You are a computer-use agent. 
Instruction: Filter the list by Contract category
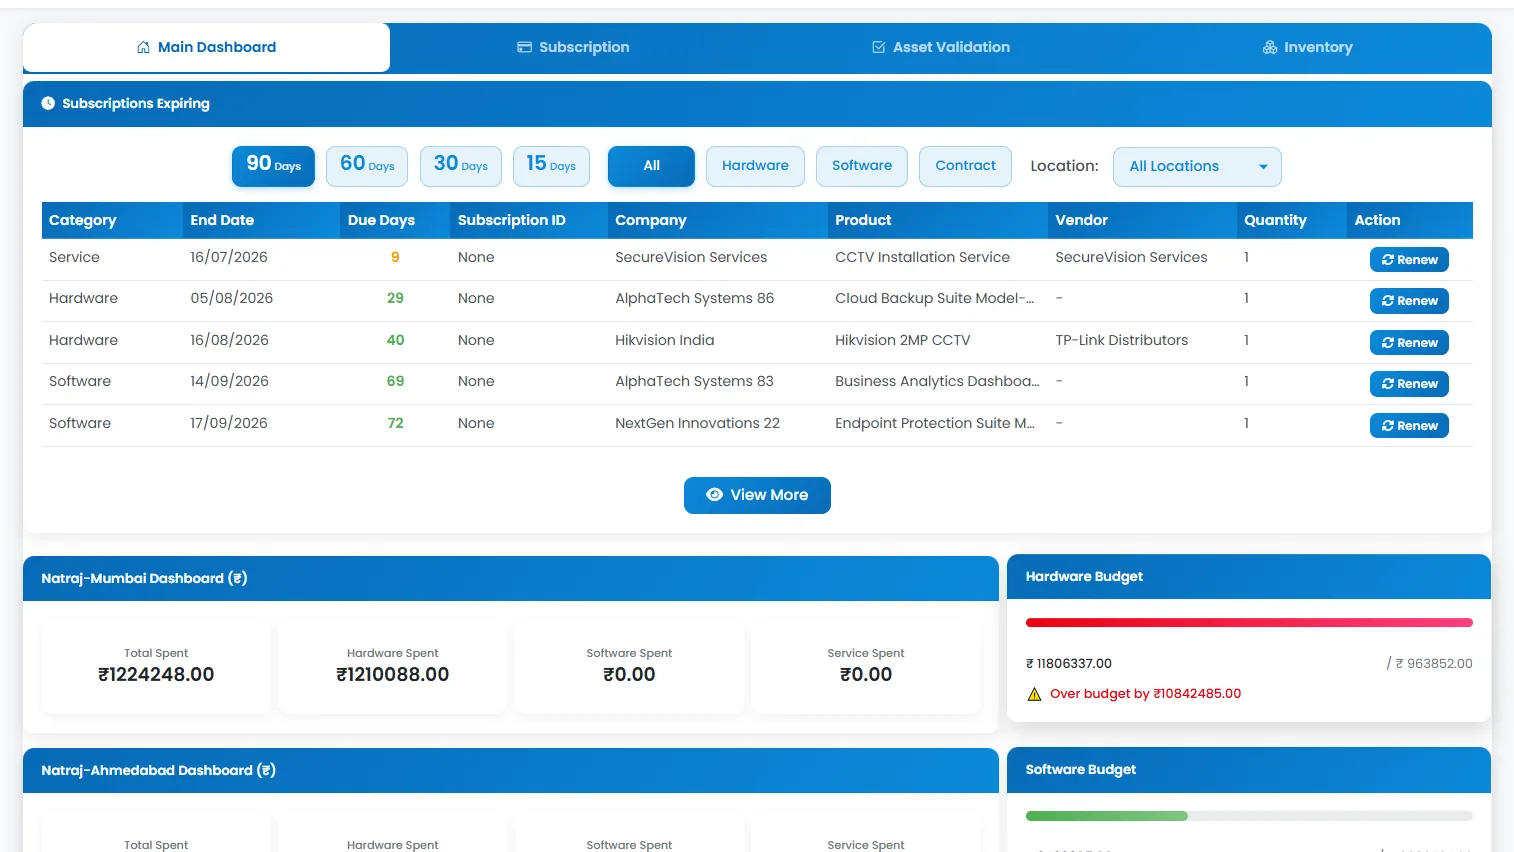tap(965, 166)
